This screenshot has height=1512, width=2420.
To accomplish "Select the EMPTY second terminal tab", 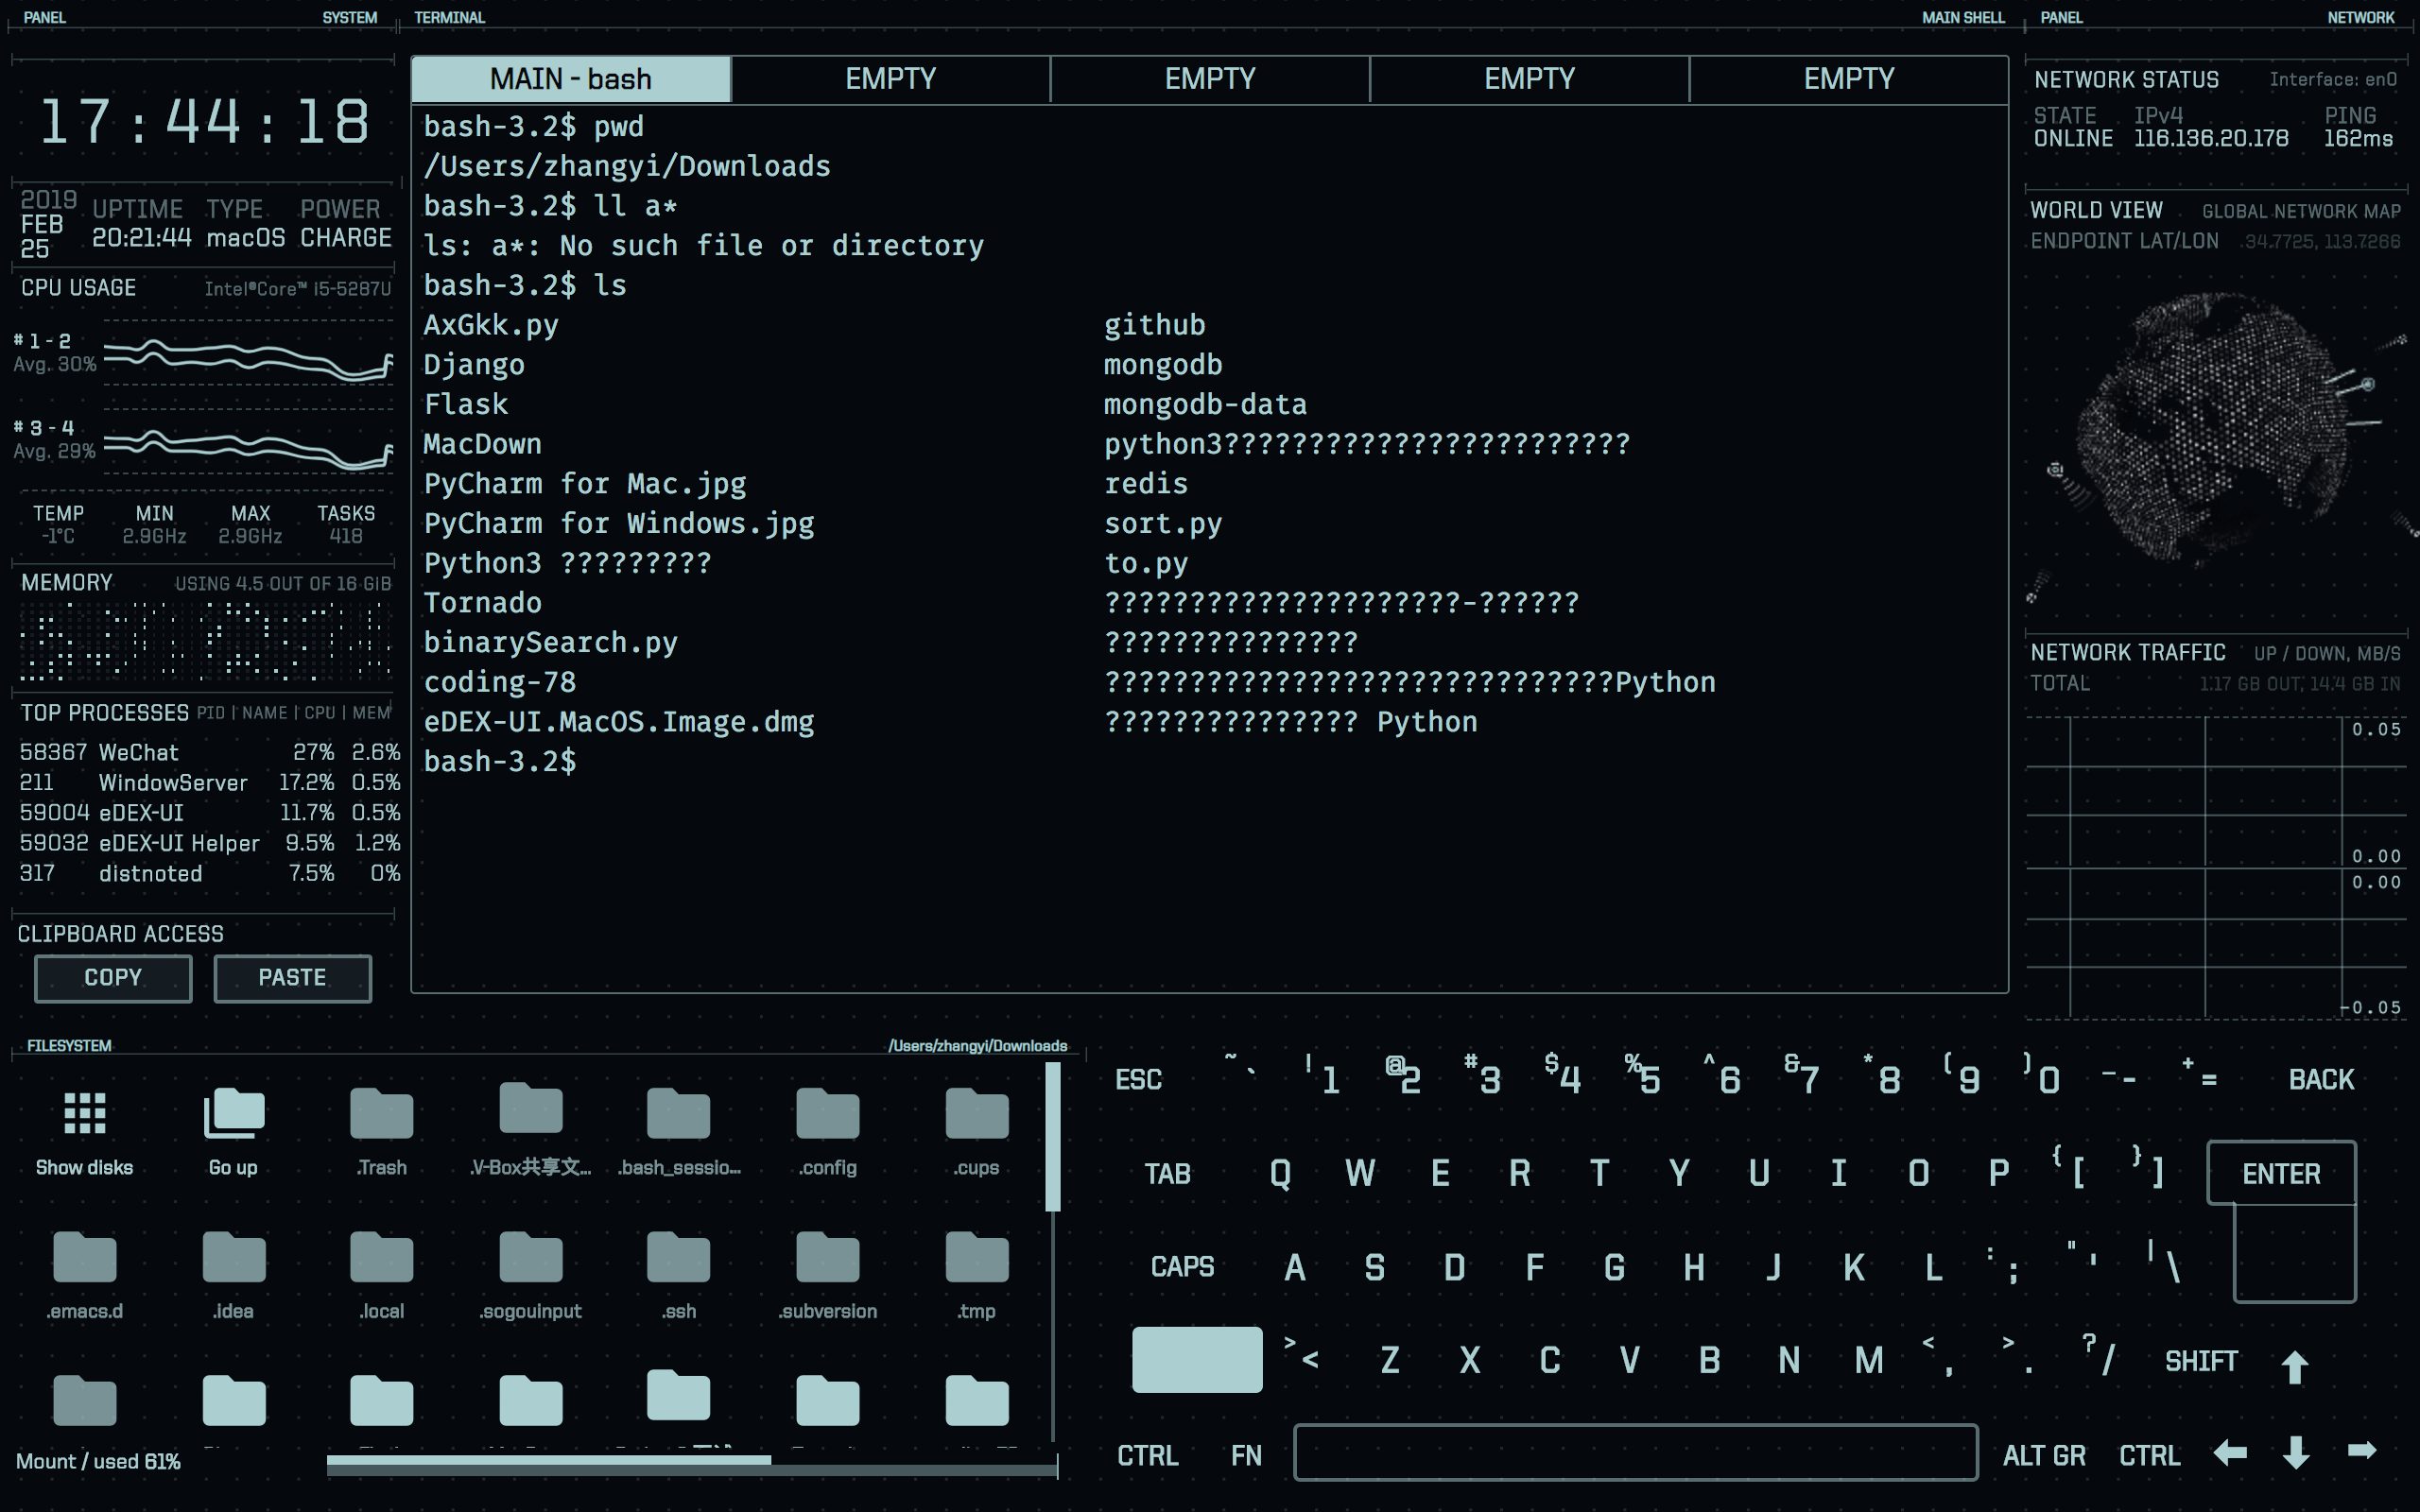I will click(x=890, y=78).
